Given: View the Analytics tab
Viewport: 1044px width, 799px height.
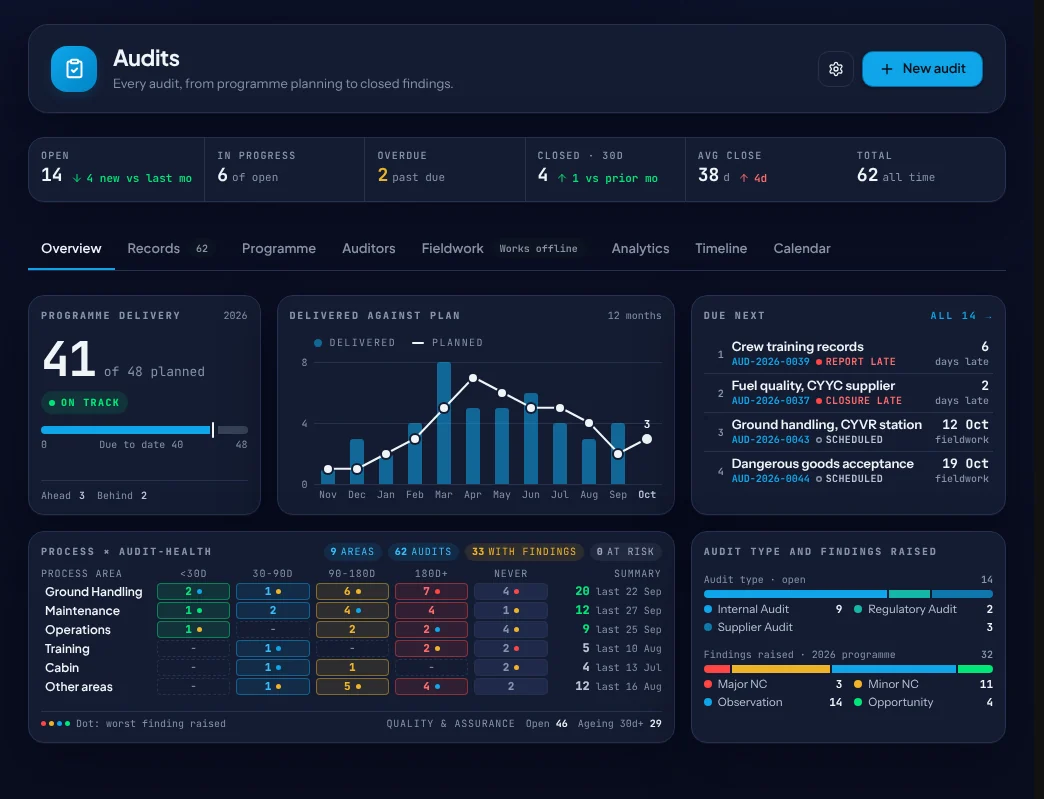Looking at the screenshot, I should (x=640, y=248).
